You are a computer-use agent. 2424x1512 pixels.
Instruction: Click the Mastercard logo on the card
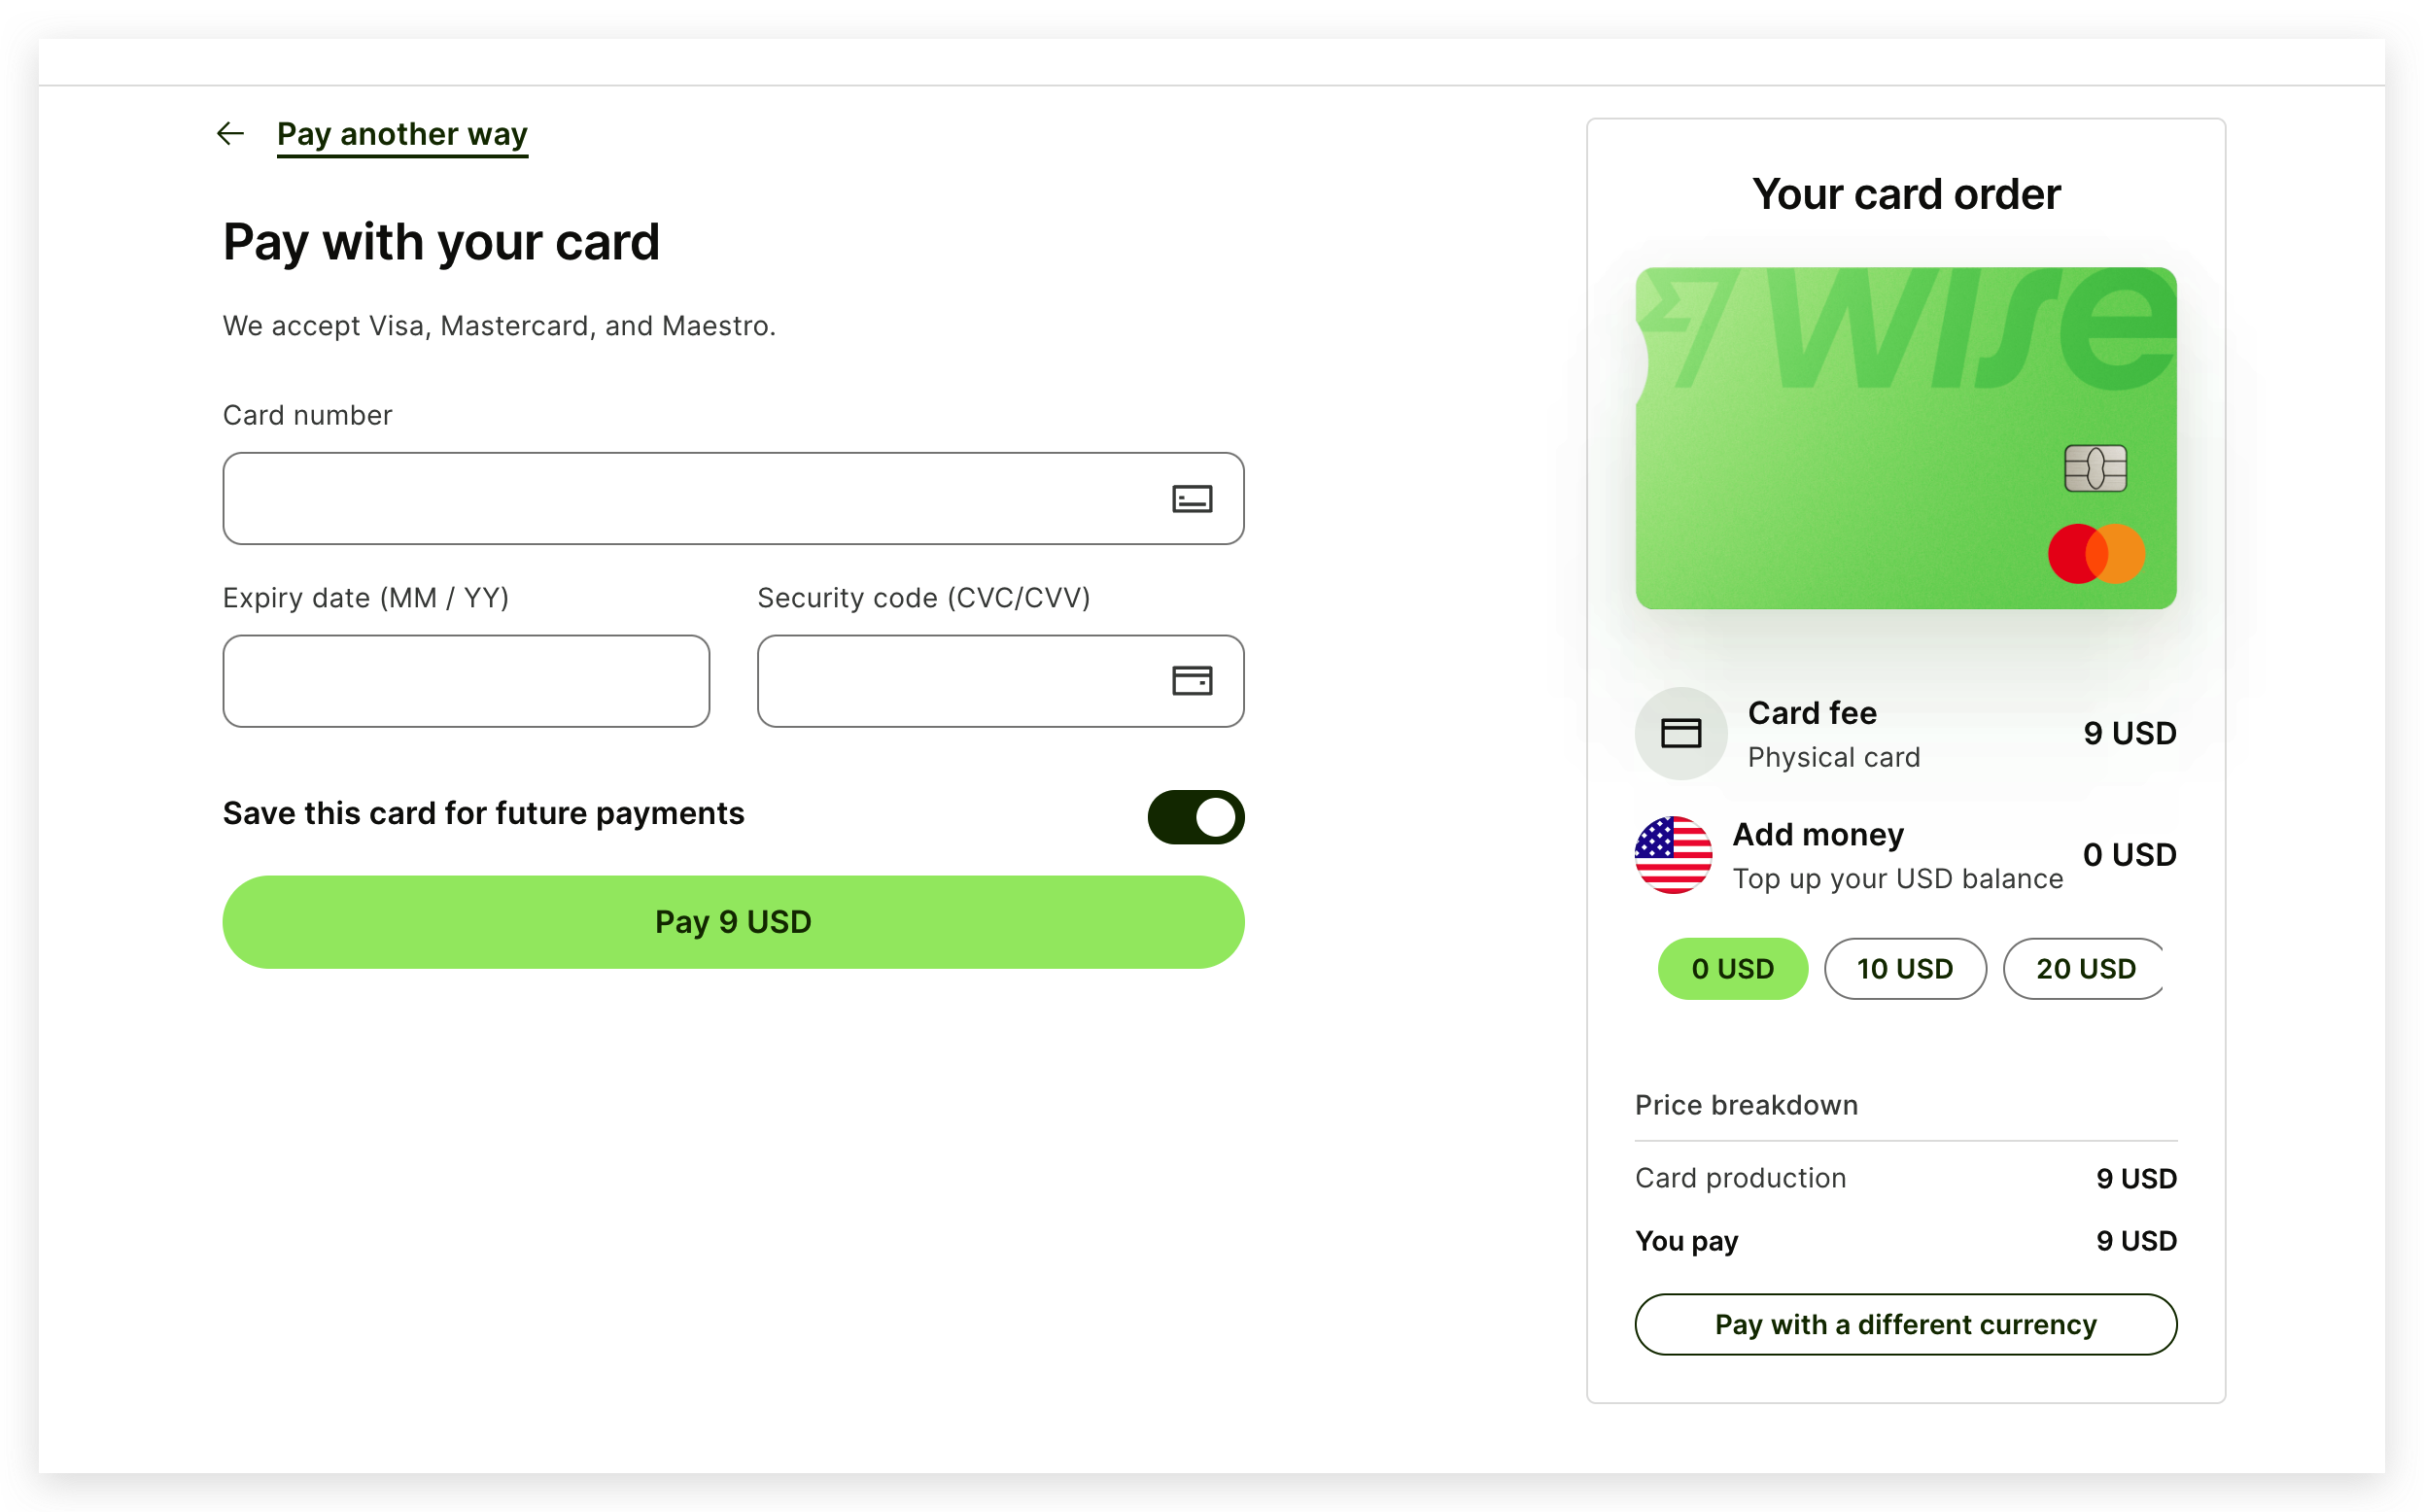pyautogui.click(x=2096, y=553)
